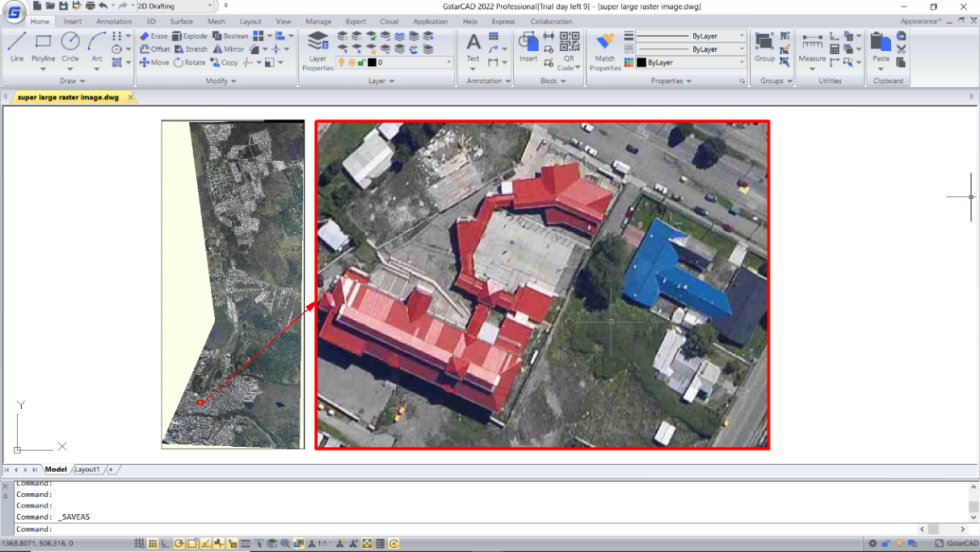Toggle snap mode in status bar
980x552 pixels.
(x=139, y=543)
